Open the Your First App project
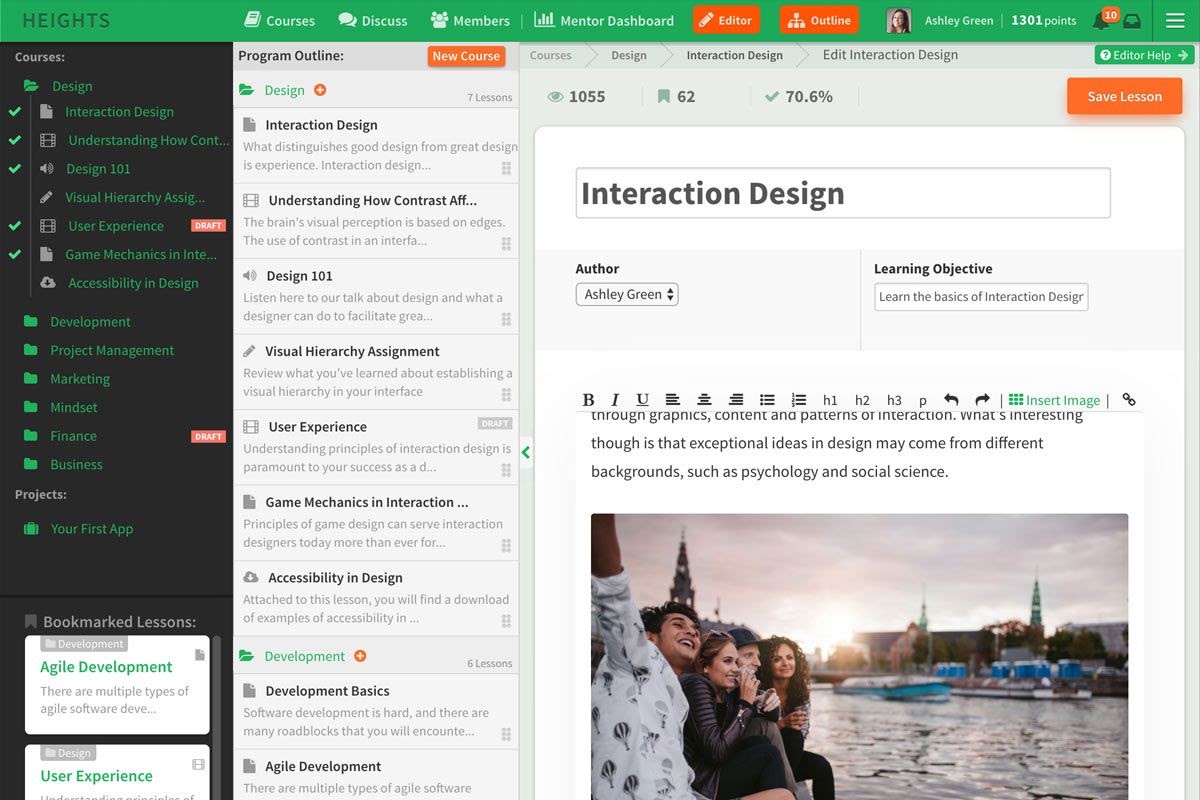Image resolution: width=1200 pixels, height=800 pixels. [92, 529]
